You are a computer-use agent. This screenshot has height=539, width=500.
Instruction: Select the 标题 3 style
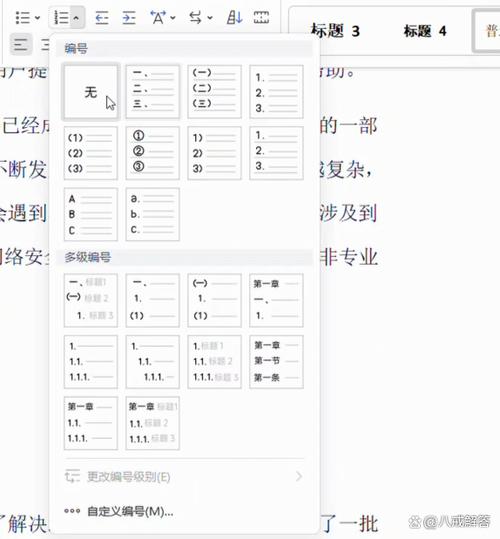[x=335, y=31]
